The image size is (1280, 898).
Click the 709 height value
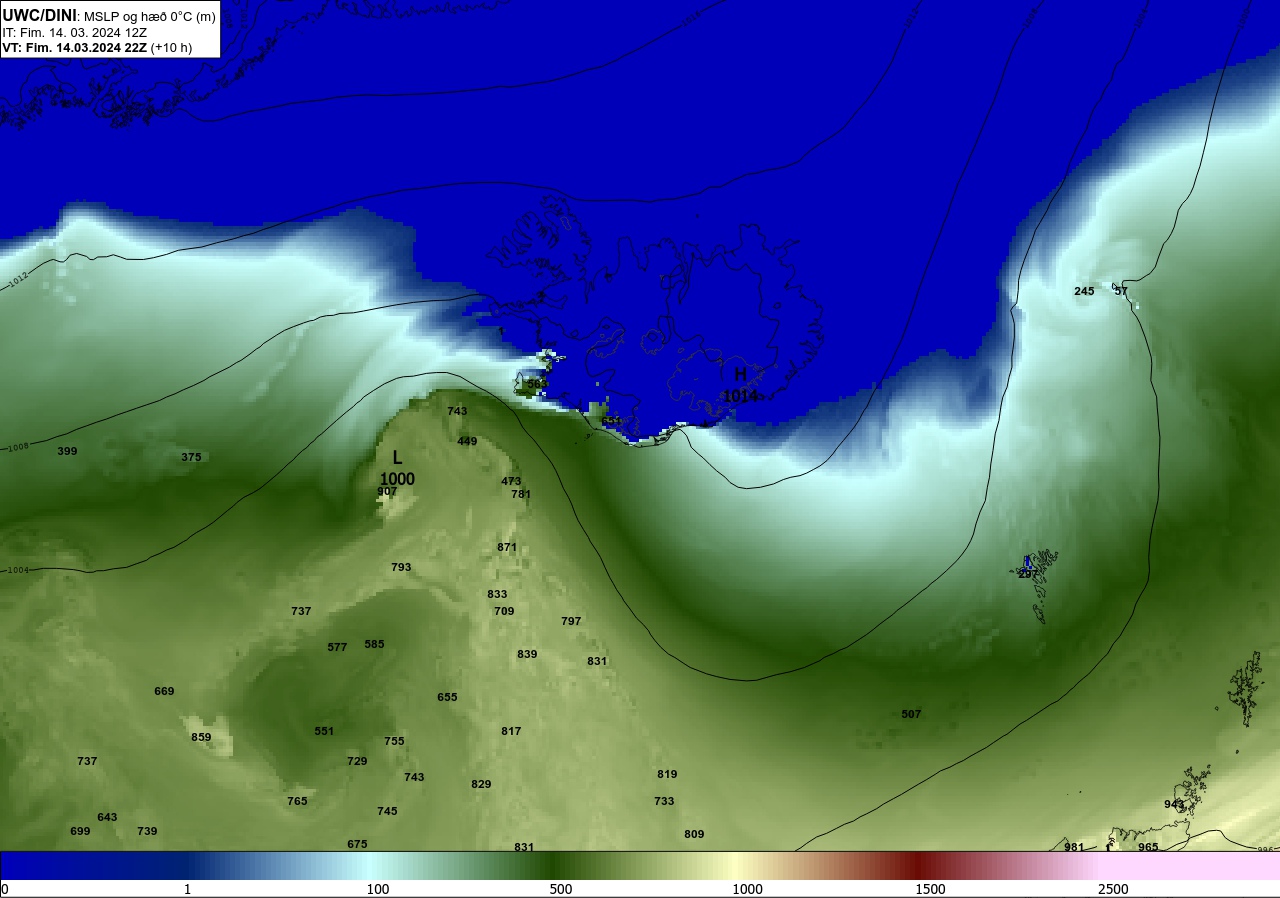tap(504, 611)
